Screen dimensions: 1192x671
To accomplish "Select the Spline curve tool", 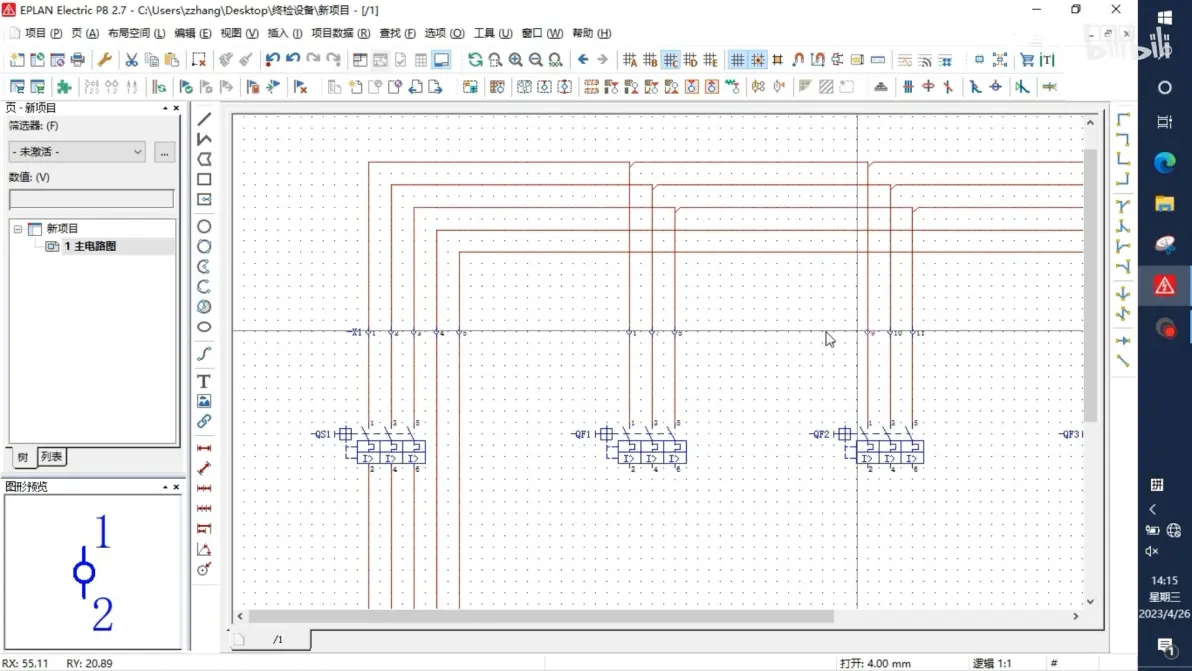I will click(x=204, y=354).
